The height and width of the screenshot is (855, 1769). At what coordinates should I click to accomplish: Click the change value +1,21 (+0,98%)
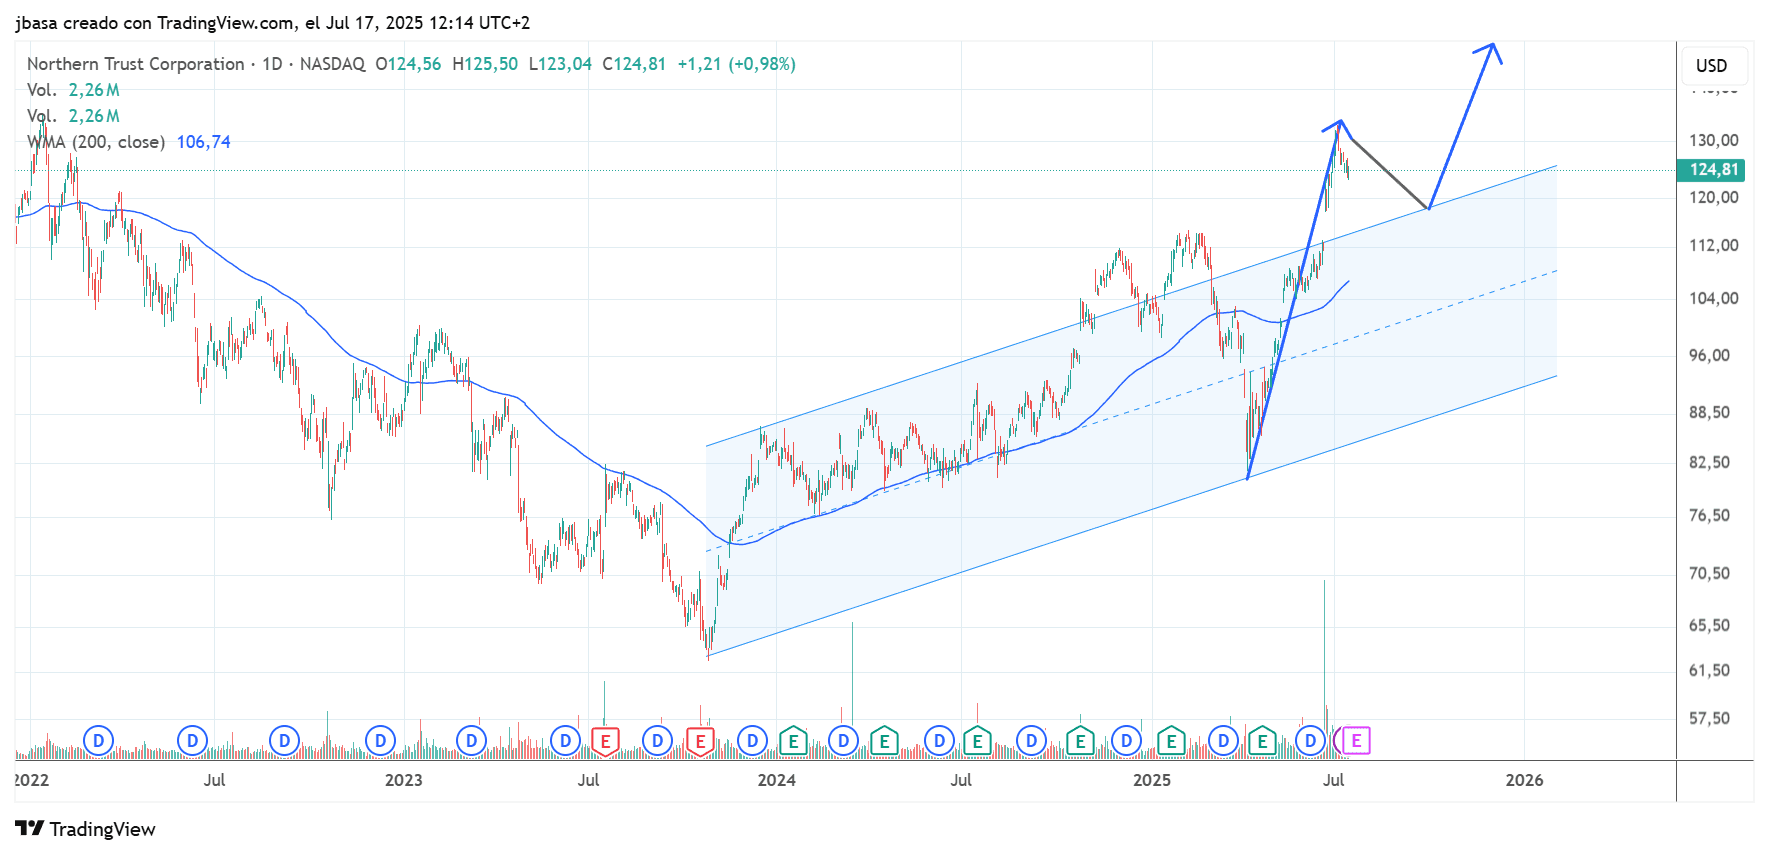737,64
